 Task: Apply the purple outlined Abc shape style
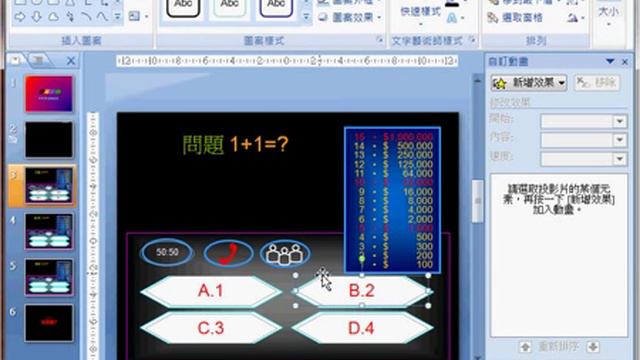[276, 7]
